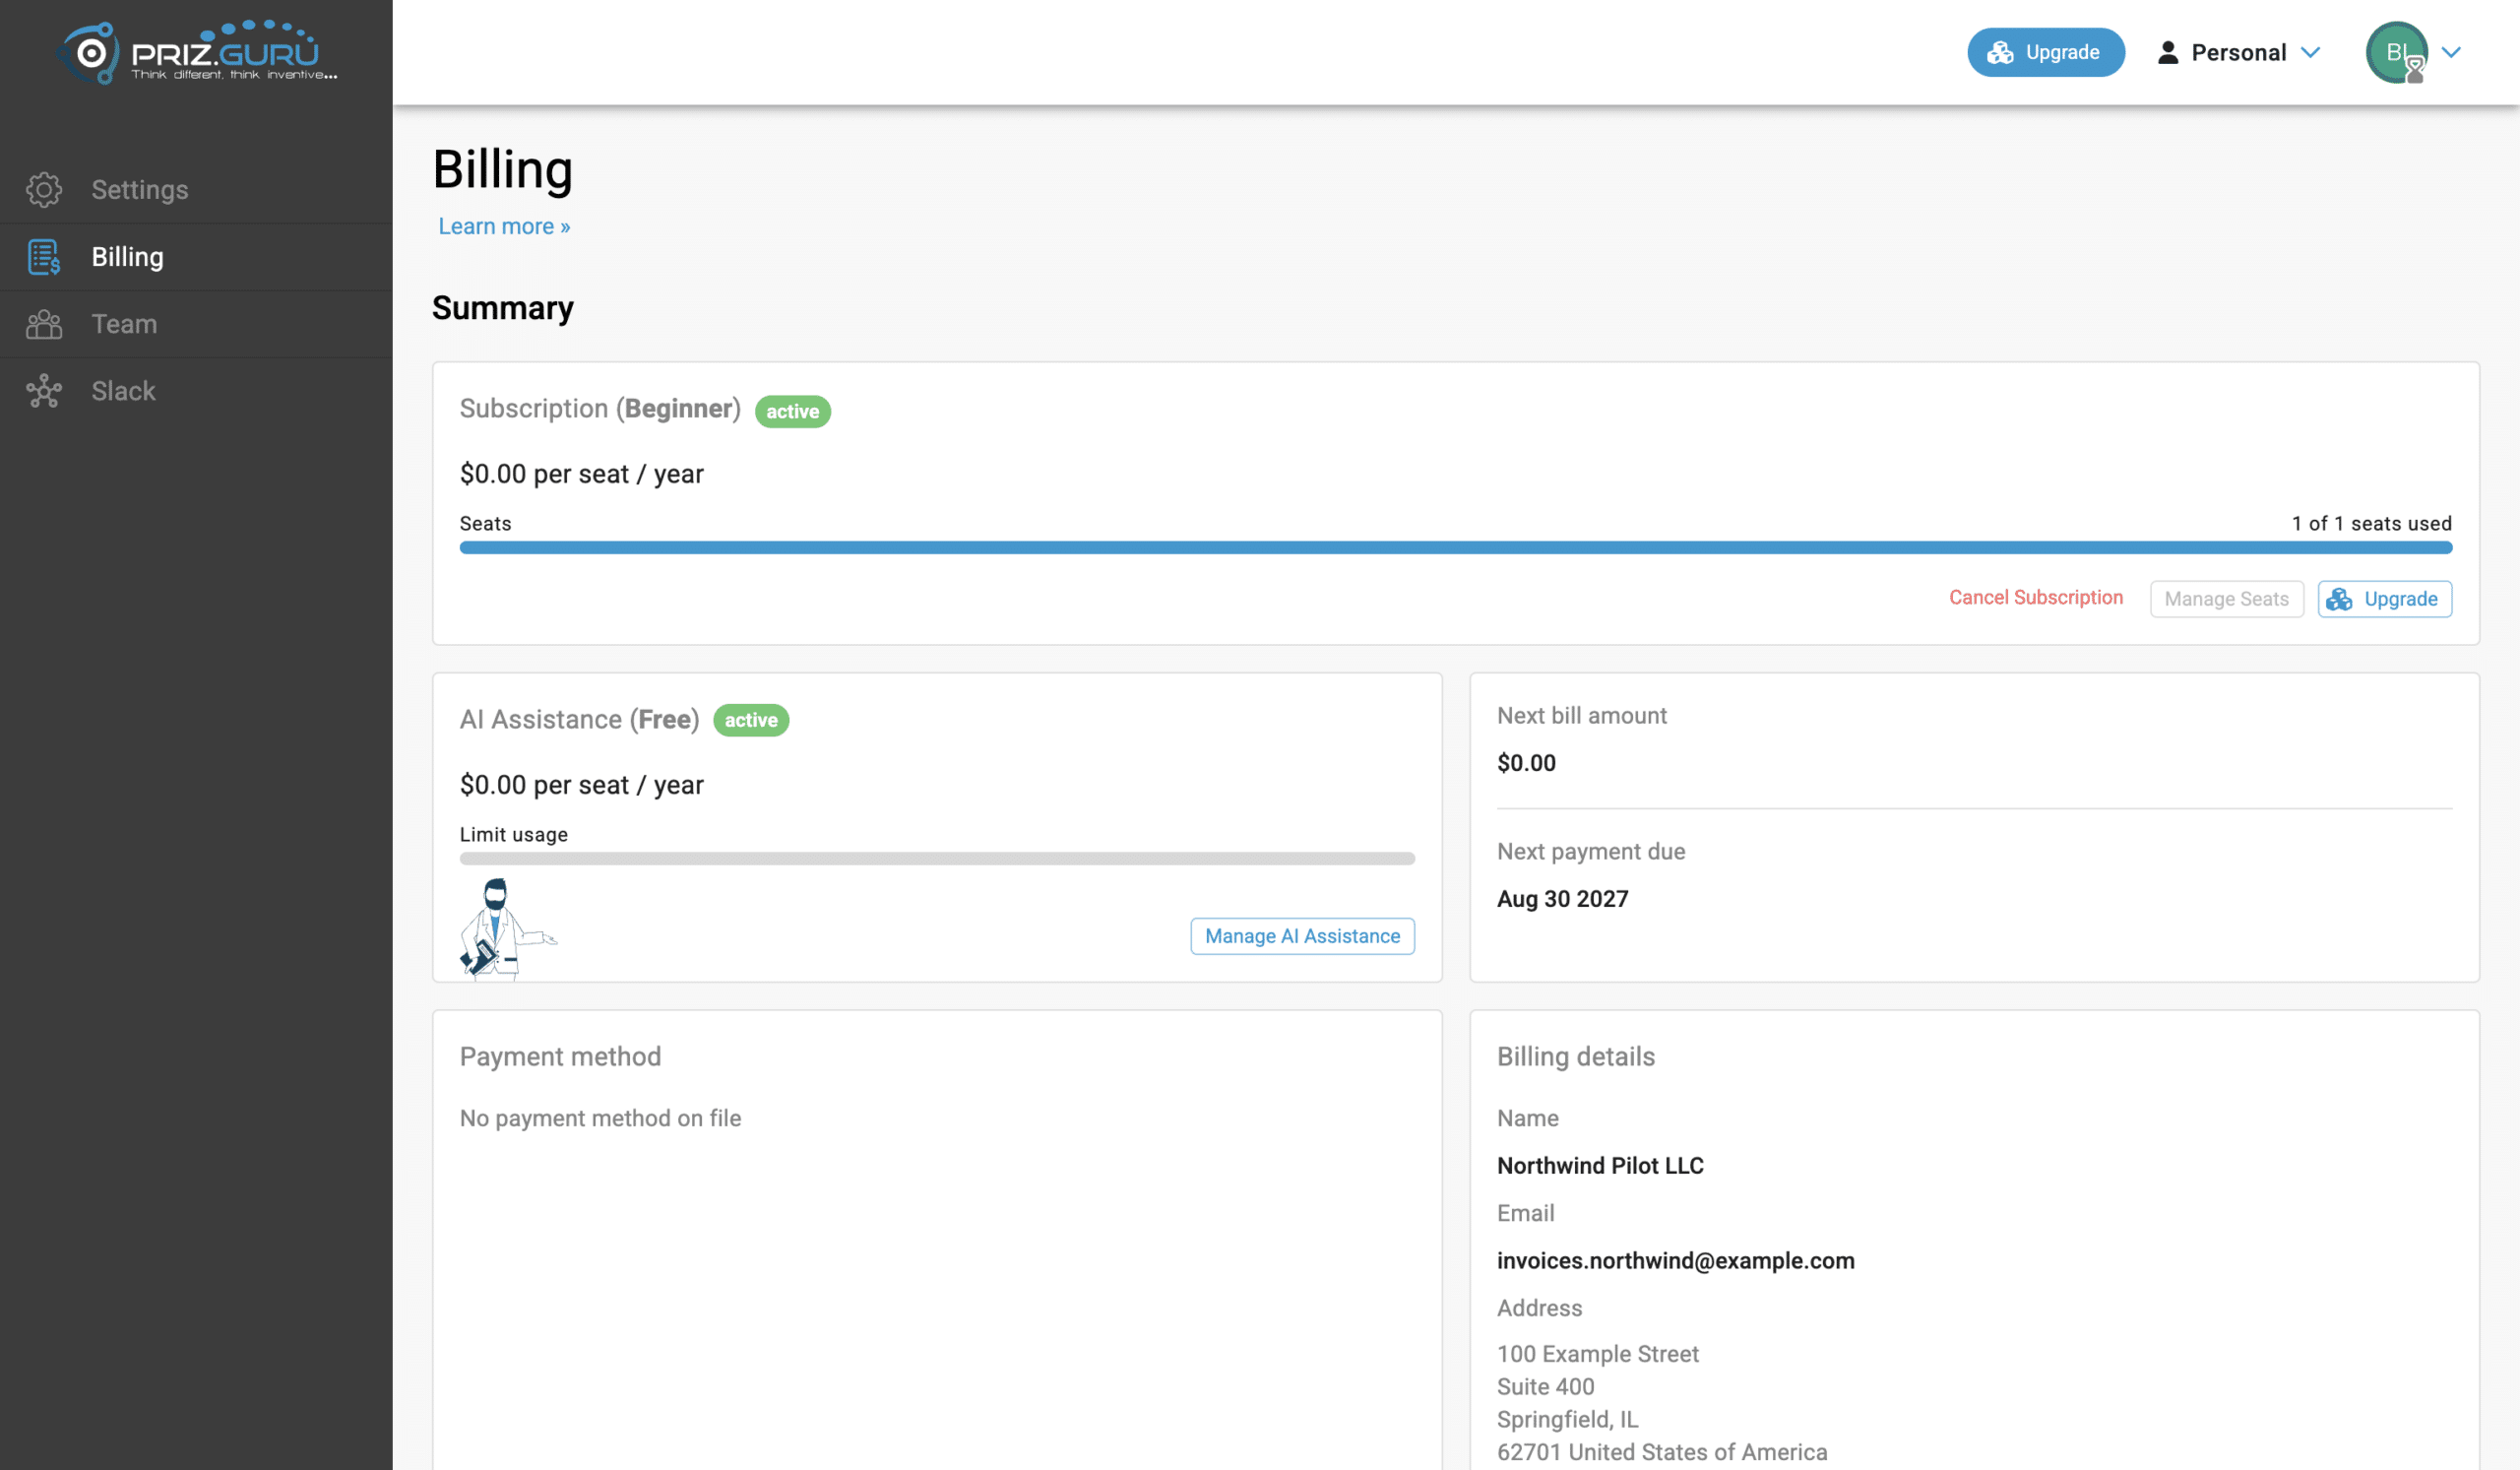This screenshot has width=2520, height=1470.
Task: Click Cancel Subscription
Action: click(2035, 597)
